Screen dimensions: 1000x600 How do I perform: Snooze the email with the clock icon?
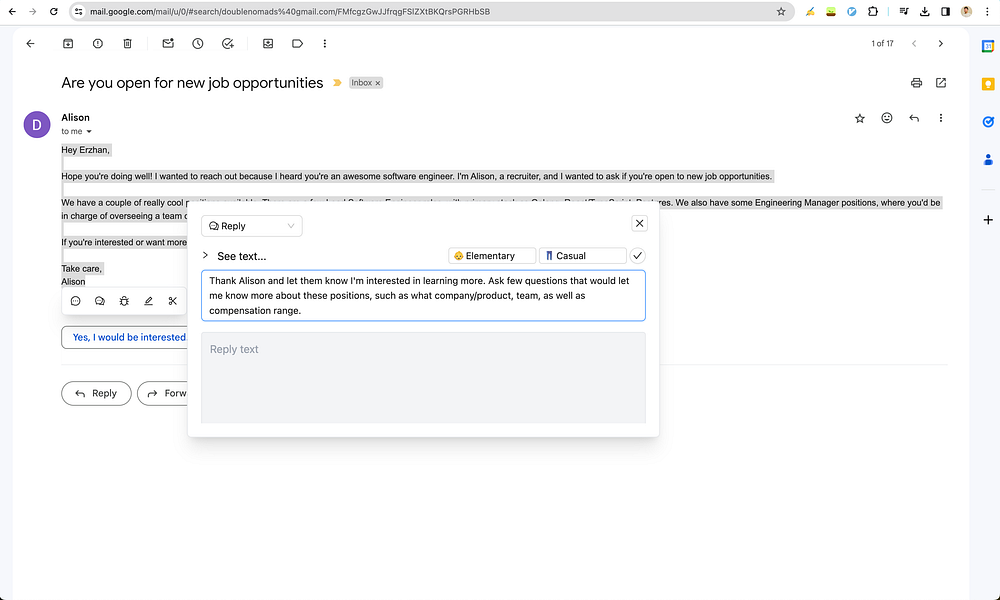click(x=198, y=43)
